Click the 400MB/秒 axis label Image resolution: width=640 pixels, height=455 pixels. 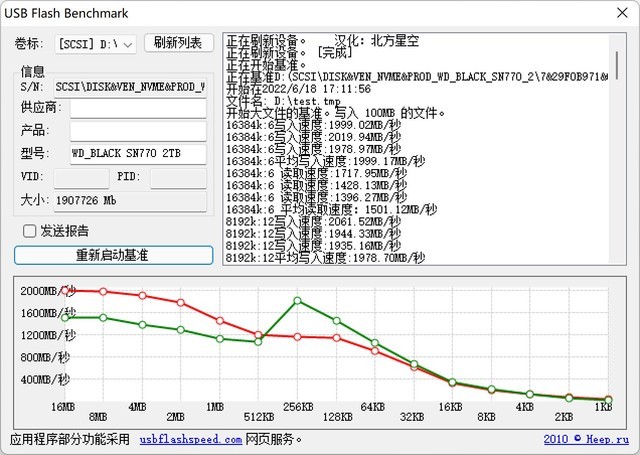(45, 380)
